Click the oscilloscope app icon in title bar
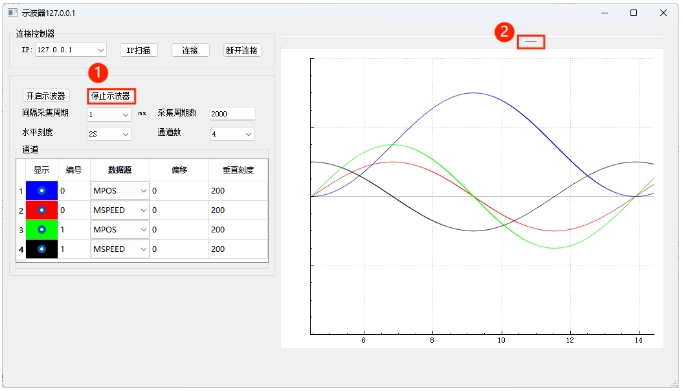The width and height of the screenshot is (683, 391). click(x=13, y=13)
